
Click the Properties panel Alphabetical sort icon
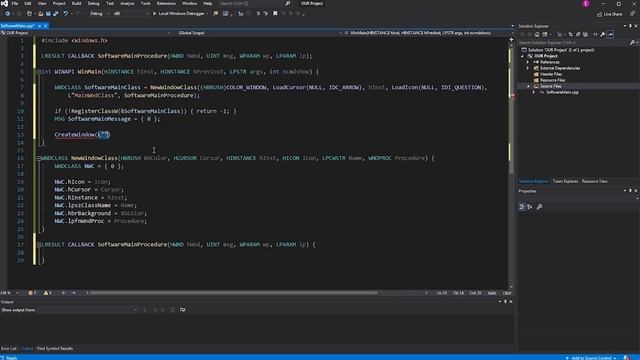pyautogui.click(x=530, y=207)
